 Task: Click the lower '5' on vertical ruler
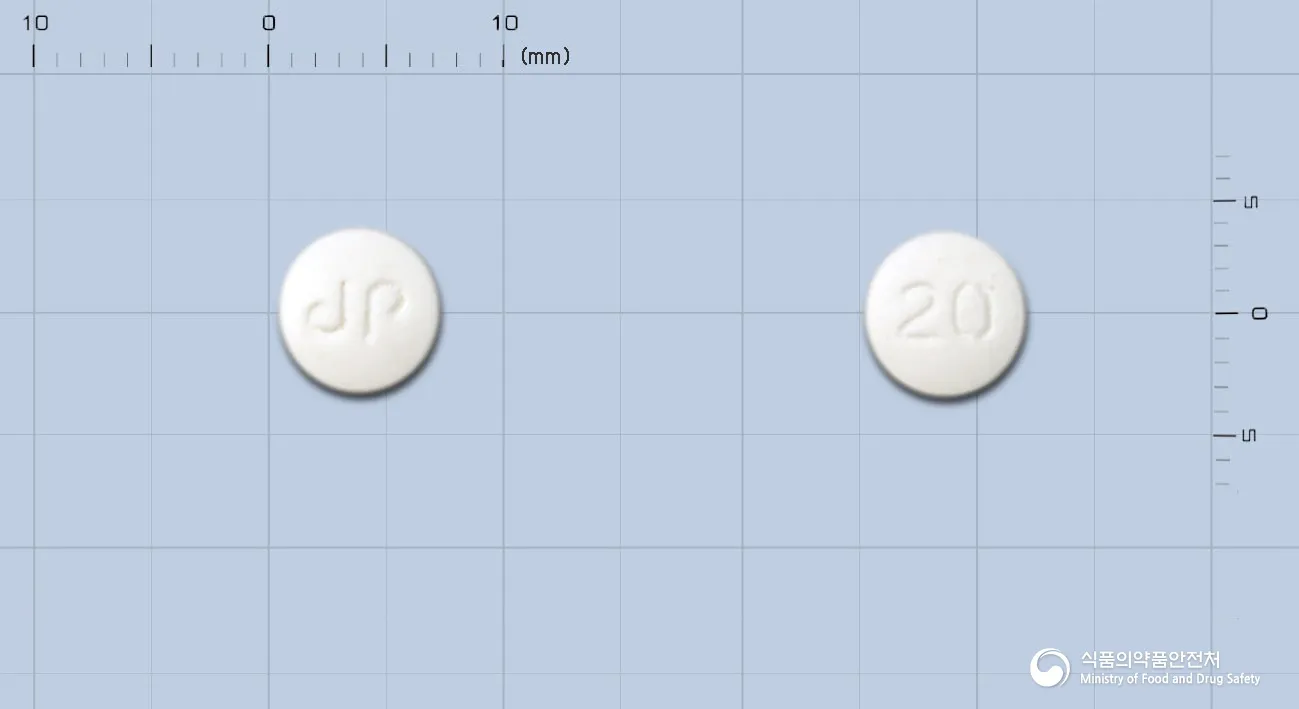1249,435
